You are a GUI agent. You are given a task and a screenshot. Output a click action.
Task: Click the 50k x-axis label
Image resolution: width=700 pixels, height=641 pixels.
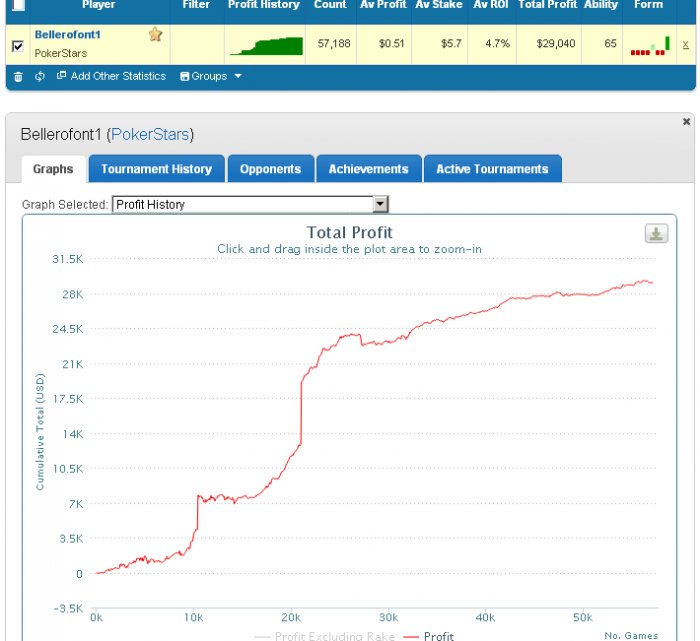pyautogui.click(x=583, y=618)
